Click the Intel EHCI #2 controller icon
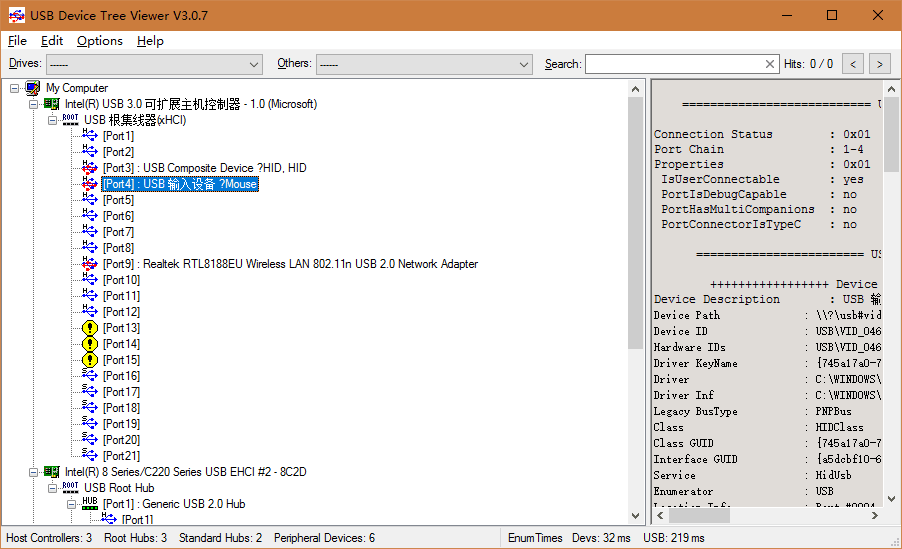 coord(51,472)
